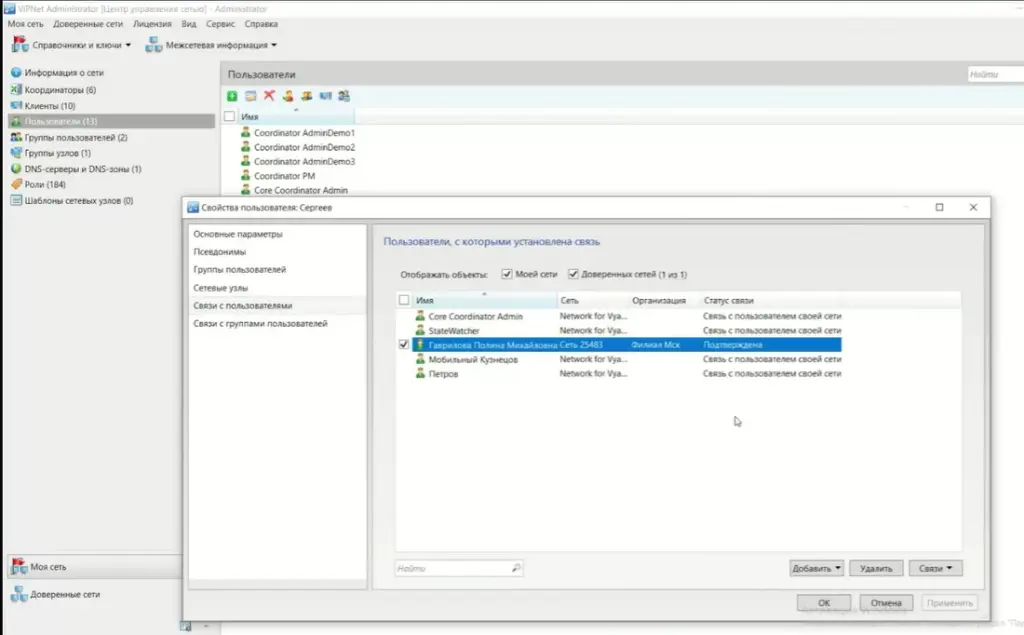Click the properties window icon in users toolbar
Viewport: 1024px width, 635px height.
coord(251,96)
